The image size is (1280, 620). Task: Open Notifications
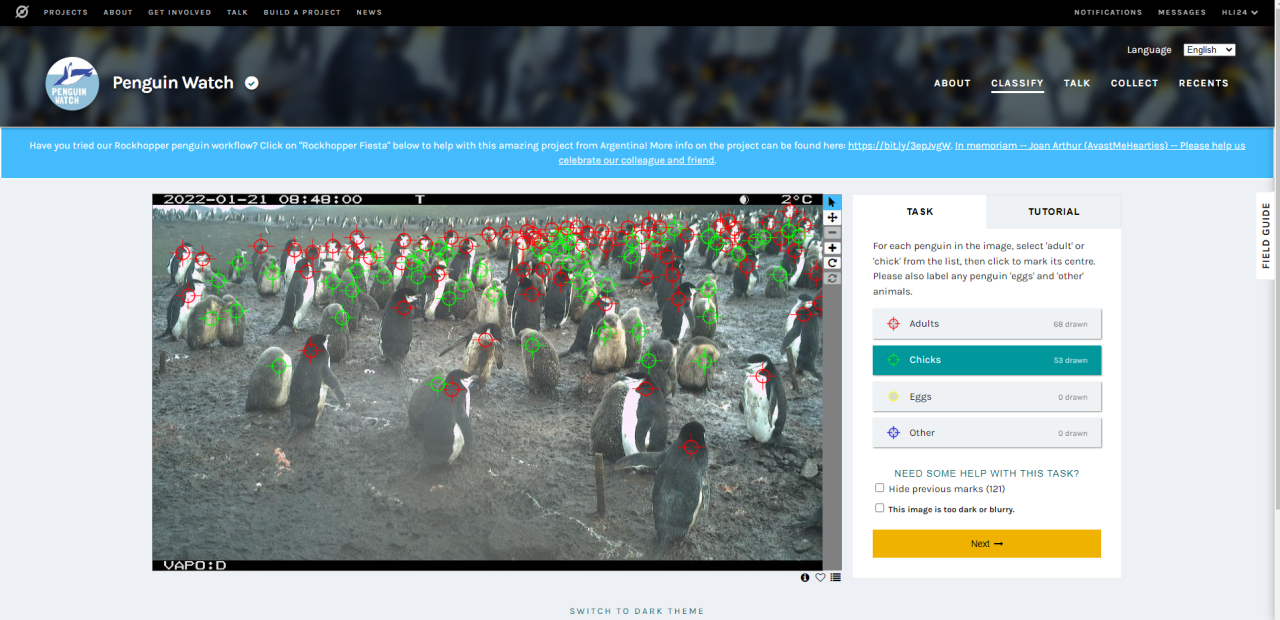[1108, 12]
